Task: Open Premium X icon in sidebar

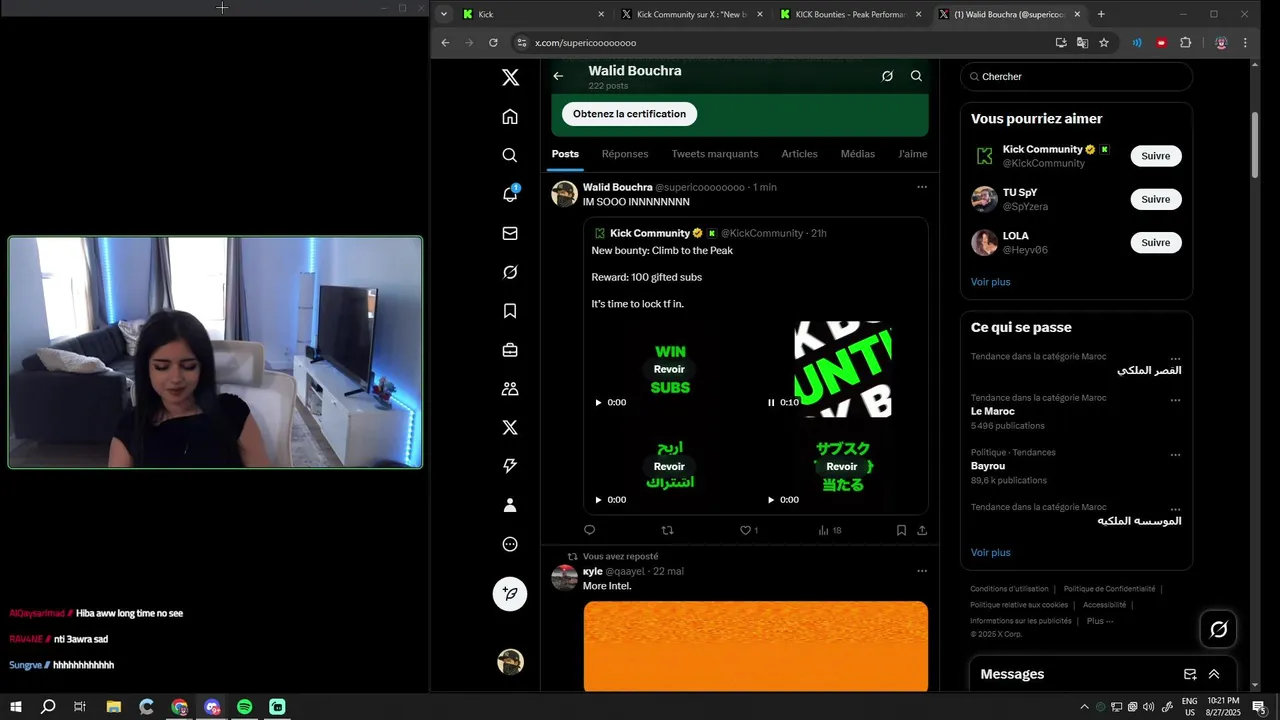Action: (510, 427)
